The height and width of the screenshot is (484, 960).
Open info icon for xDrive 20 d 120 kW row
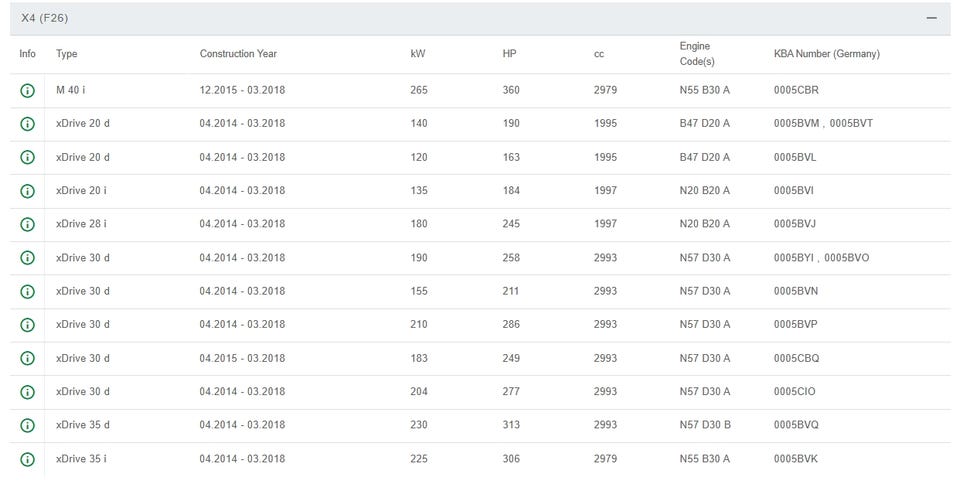click(28, 157)
